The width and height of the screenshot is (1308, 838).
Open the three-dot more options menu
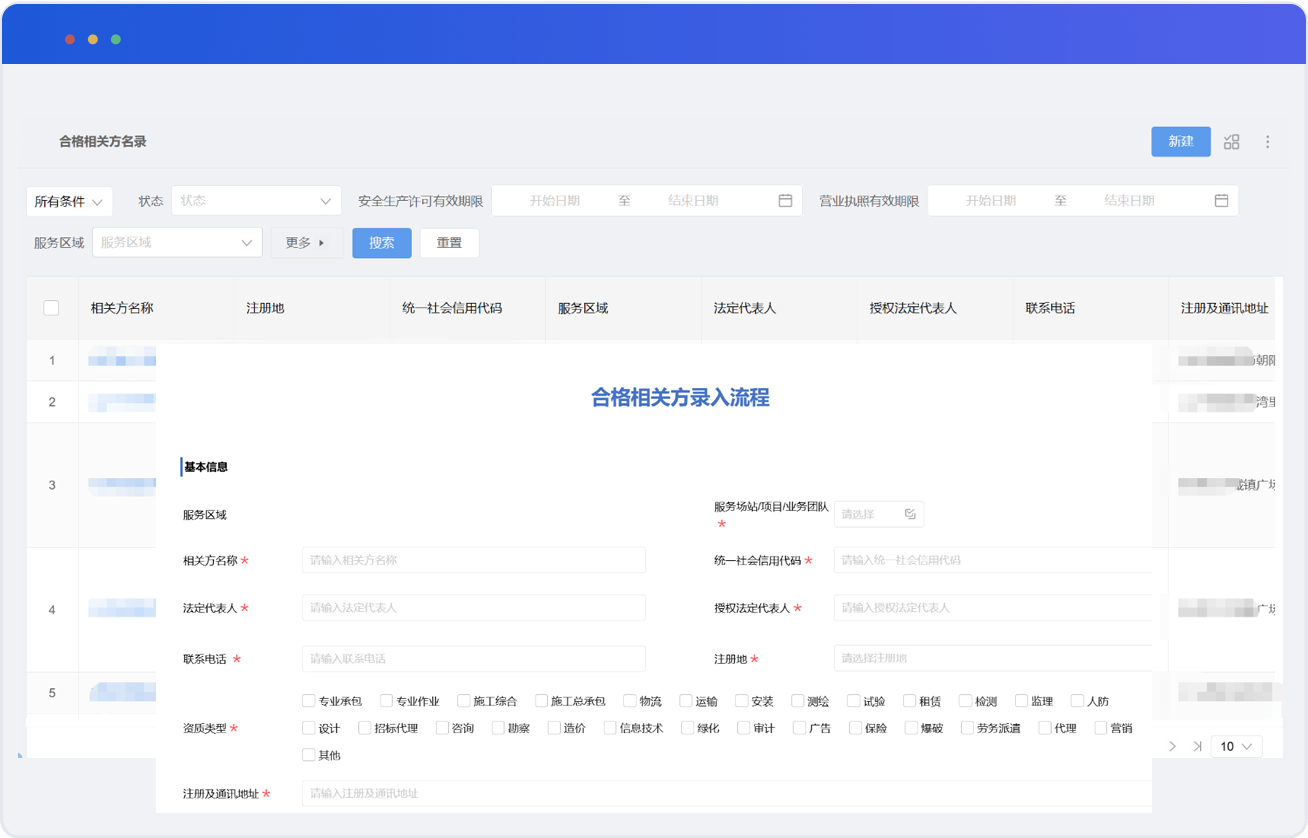pyautogui.click(x=1268, y=142)
